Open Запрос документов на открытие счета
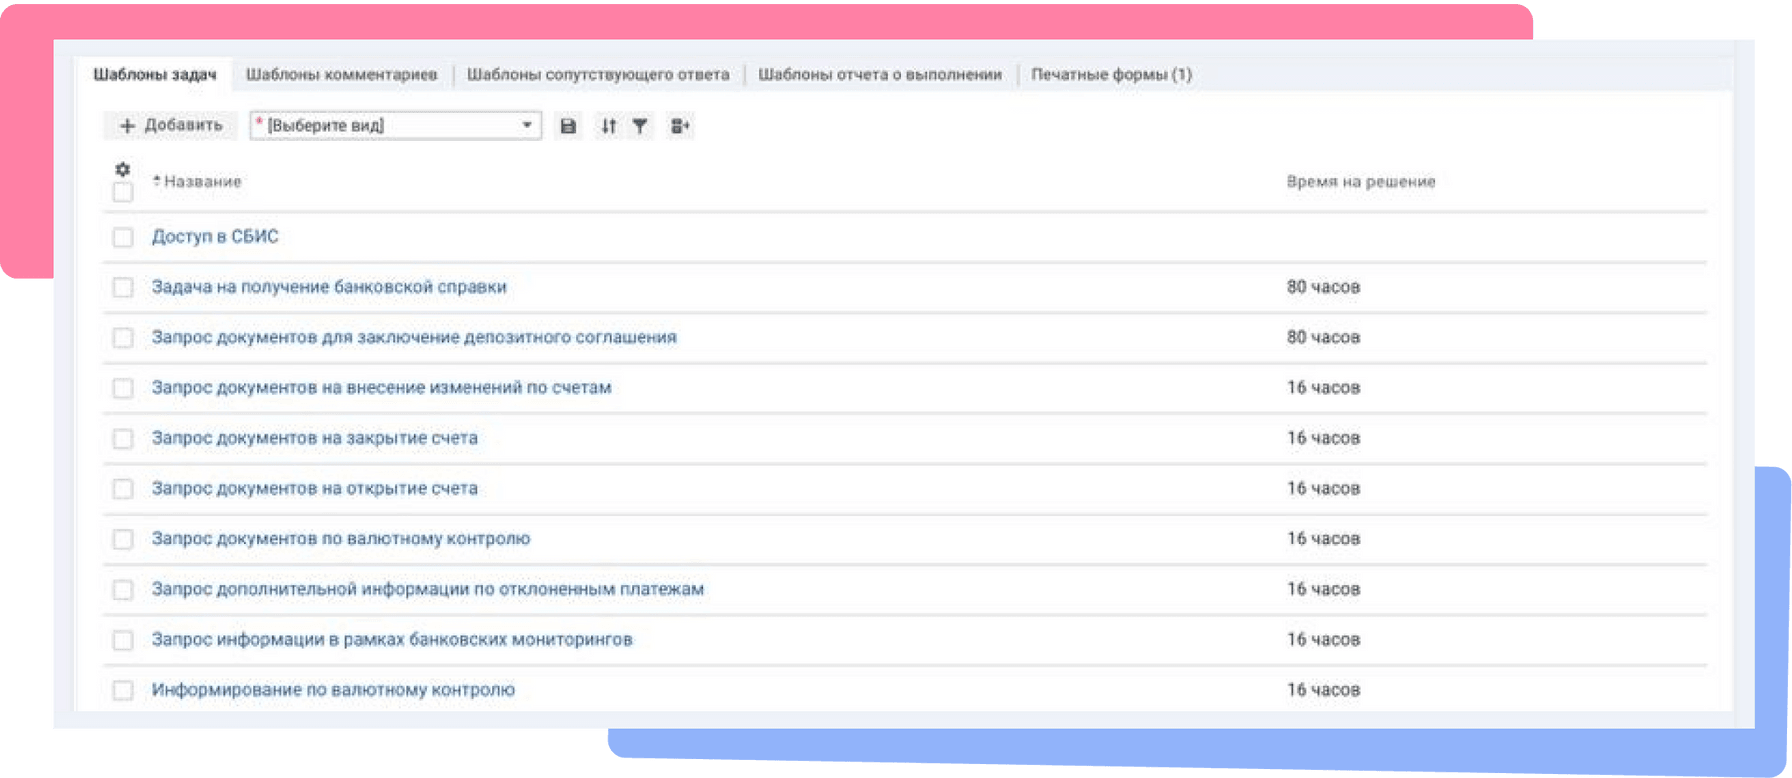Image resolution: width=1792 pixels, height=778 pixels. pyautogui.click(x=315, y=488)
